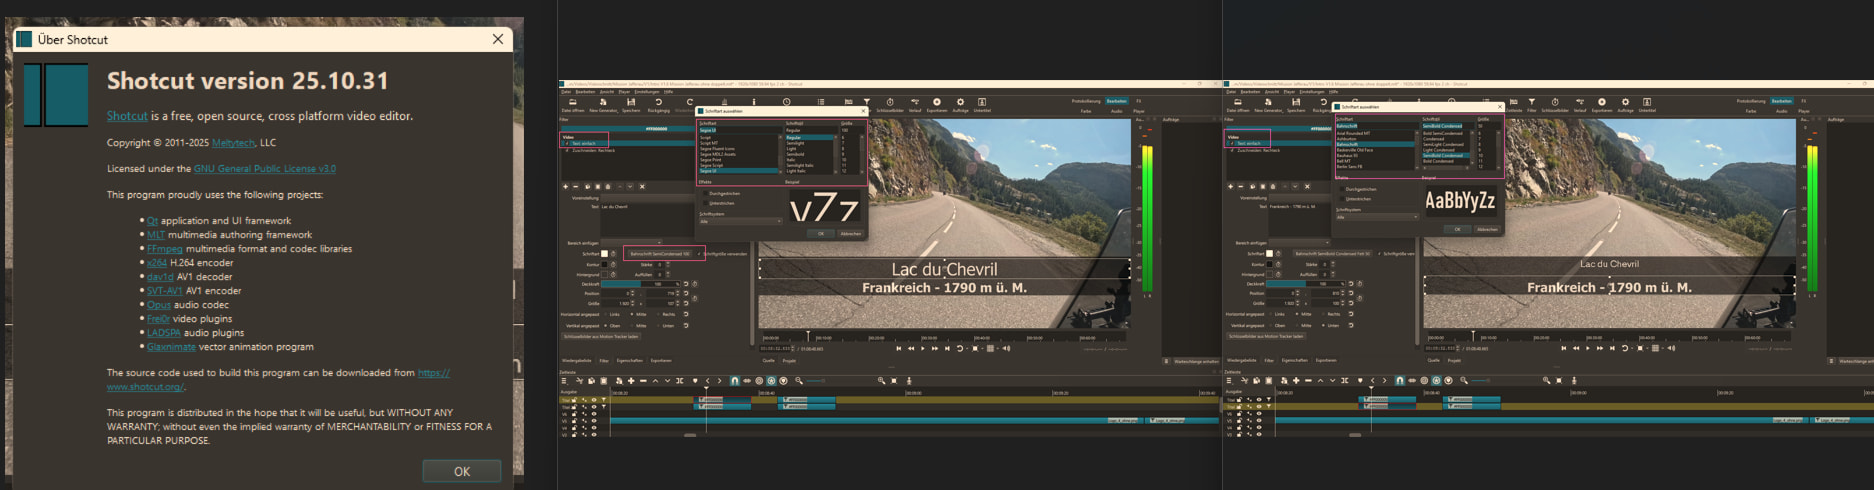Click the Filter funnel icon in left editor toolbar

tap(866, 102)
